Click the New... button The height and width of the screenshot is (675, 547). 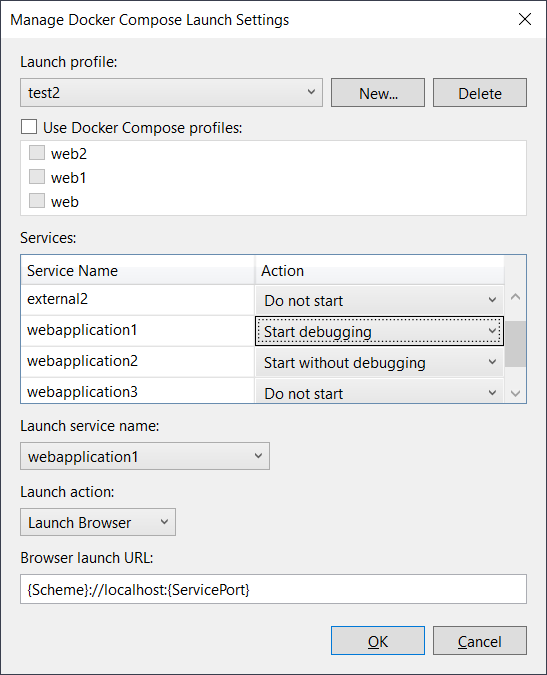pyautogui.click(x=377, y=93)
